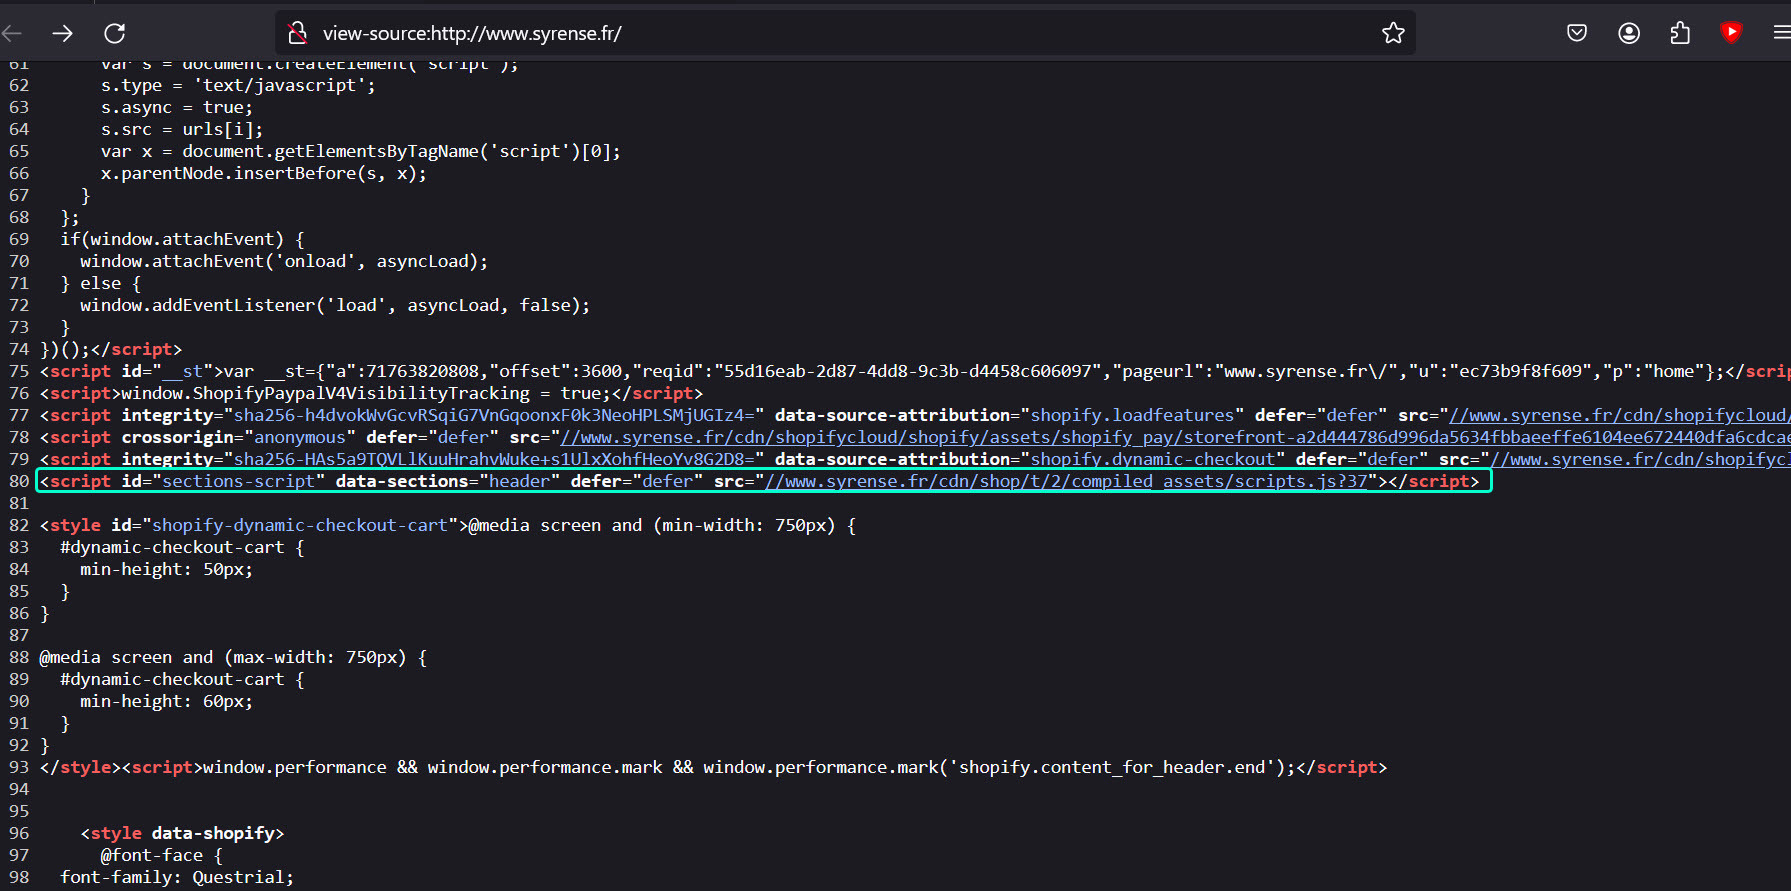
Task: Click the "shopify-dynamic-checkout-cart" id value text
Action: click(x=300, y=526)
